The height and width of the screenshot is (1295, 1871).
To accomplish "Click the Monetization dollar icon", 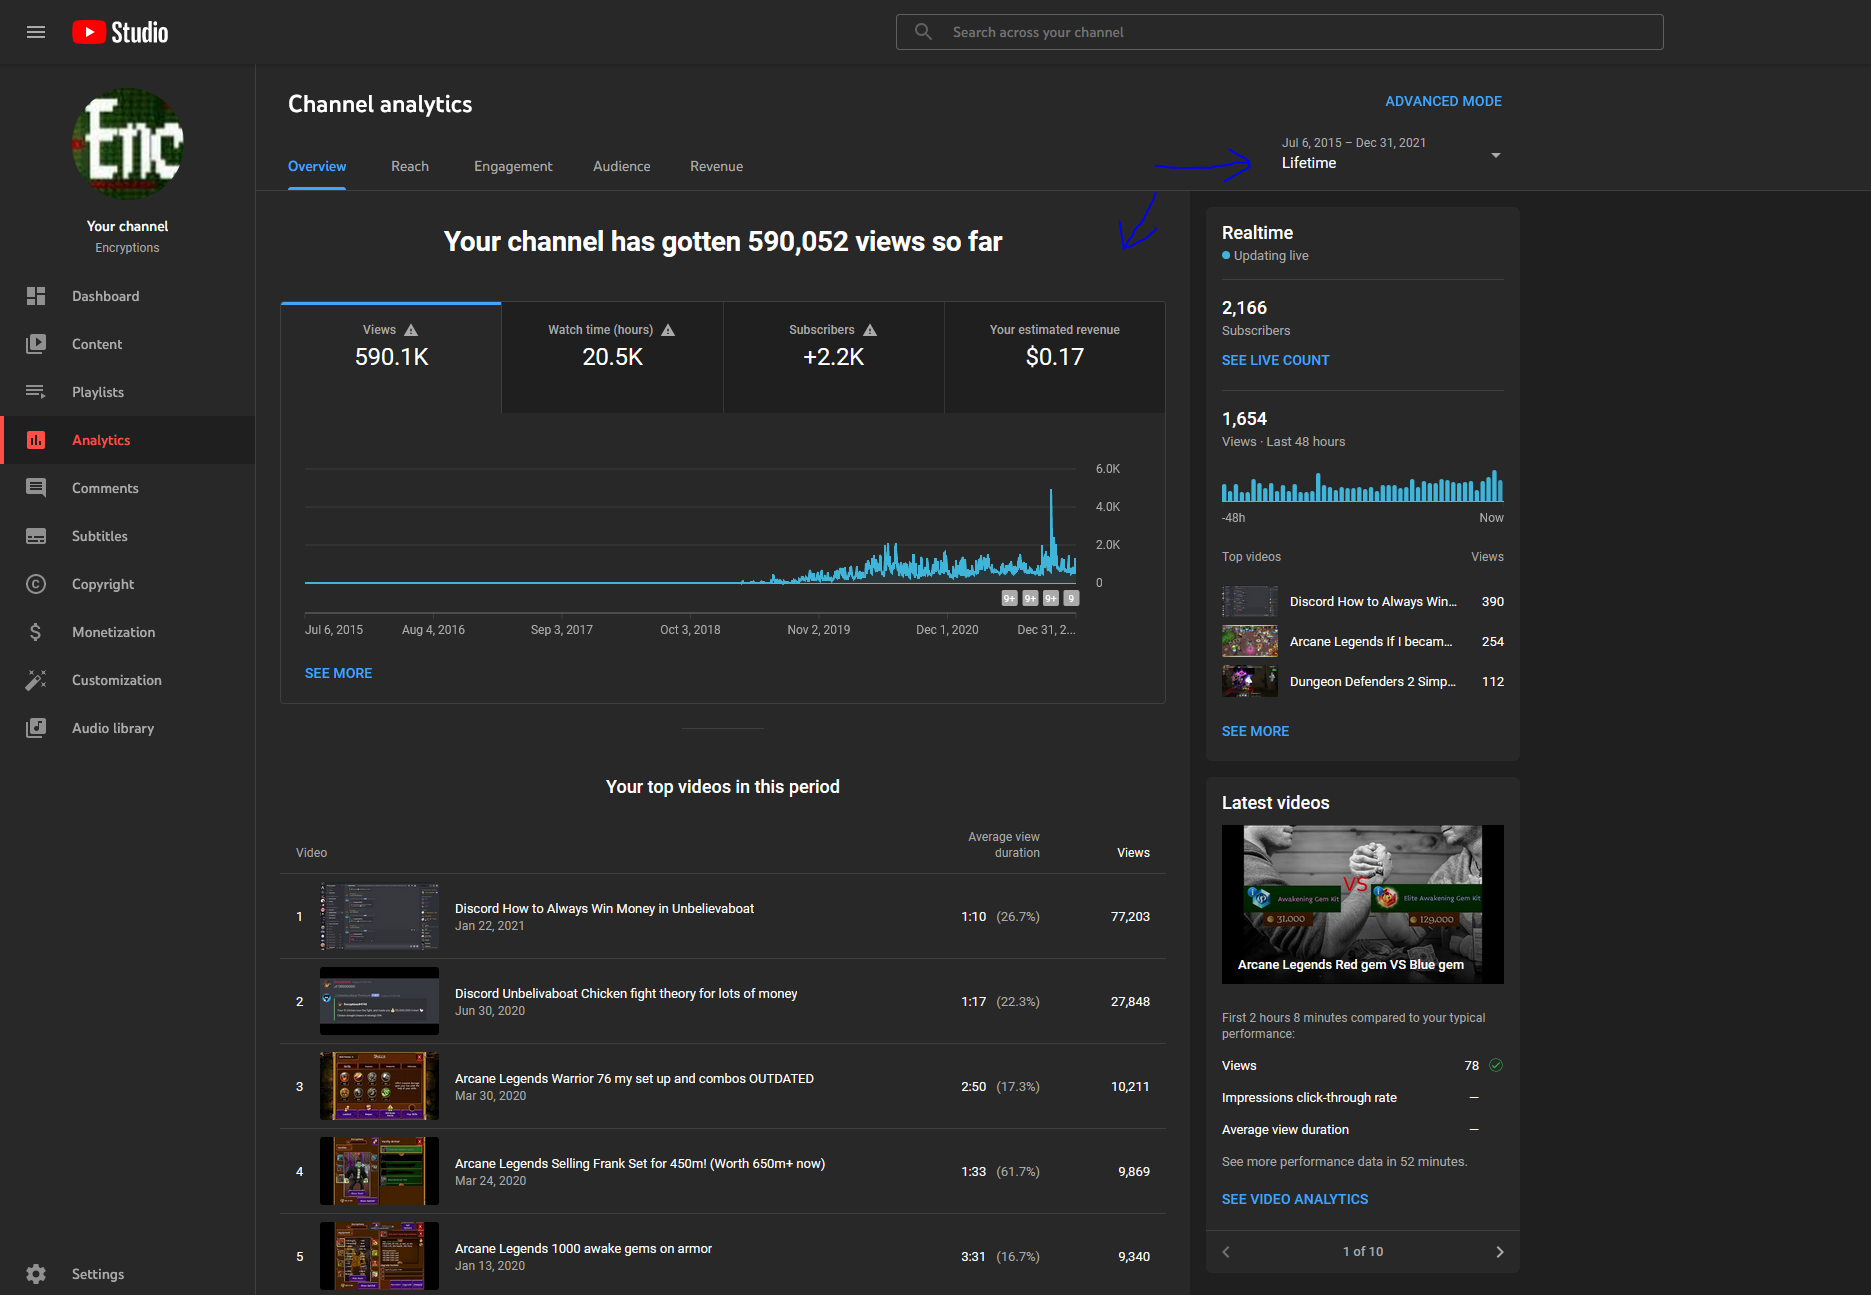I will point(36,632).
